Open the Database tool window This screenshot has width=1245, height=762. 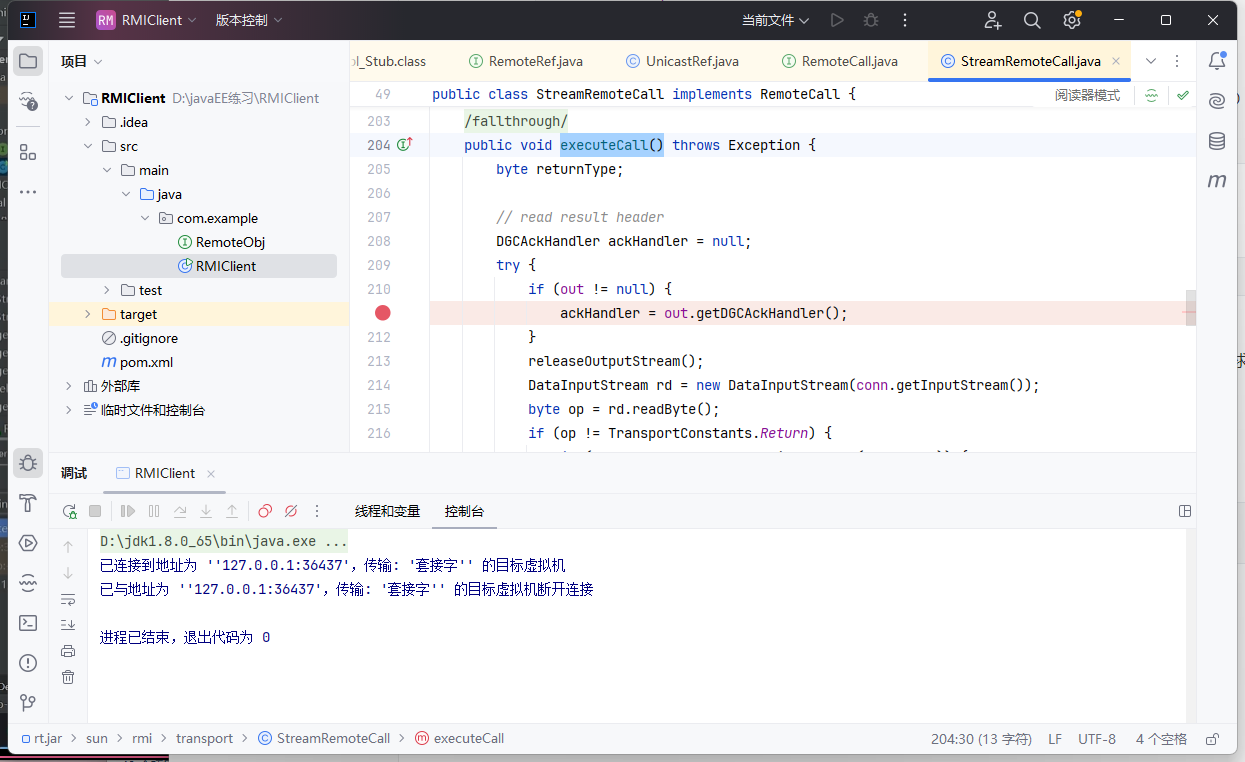click(x=1217, y=141)
